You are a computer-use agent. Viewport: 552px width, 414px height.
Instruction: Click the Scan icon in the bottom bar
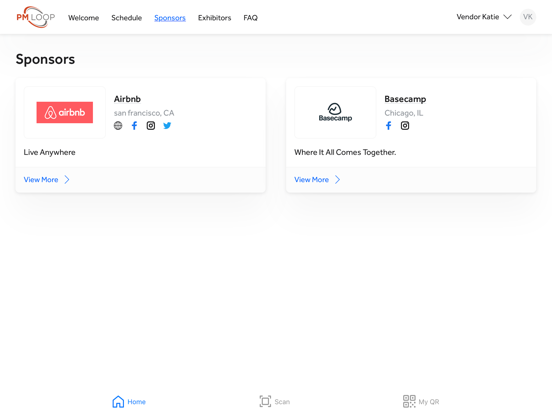265,401
